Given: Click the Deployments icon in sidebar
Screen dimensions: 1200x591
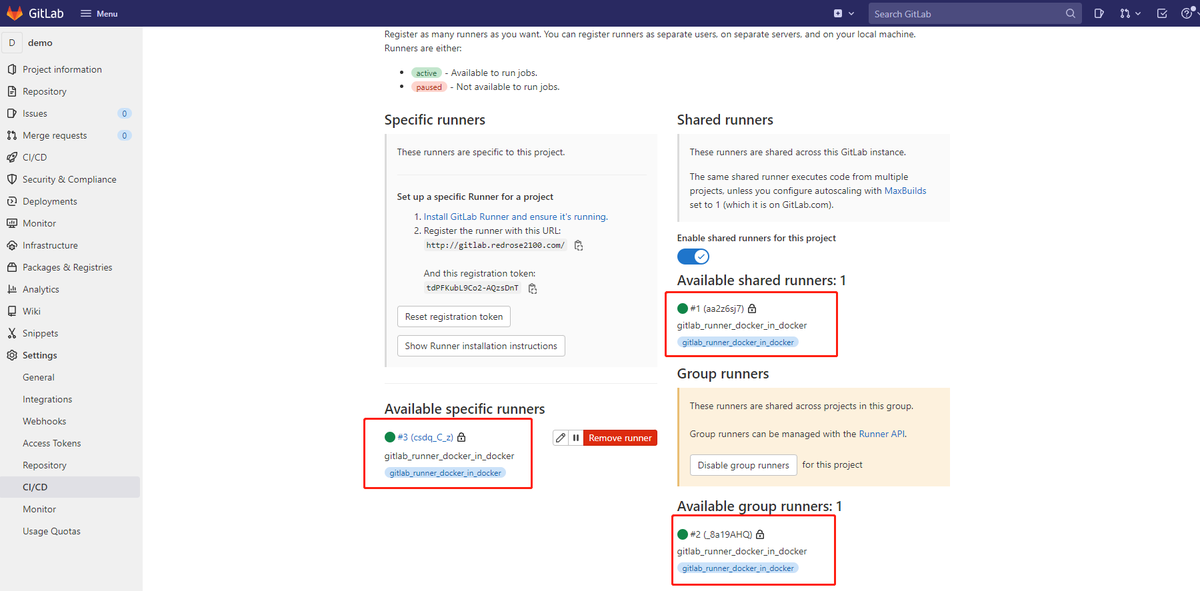Looking at the screenshot, I should (12, 201).
